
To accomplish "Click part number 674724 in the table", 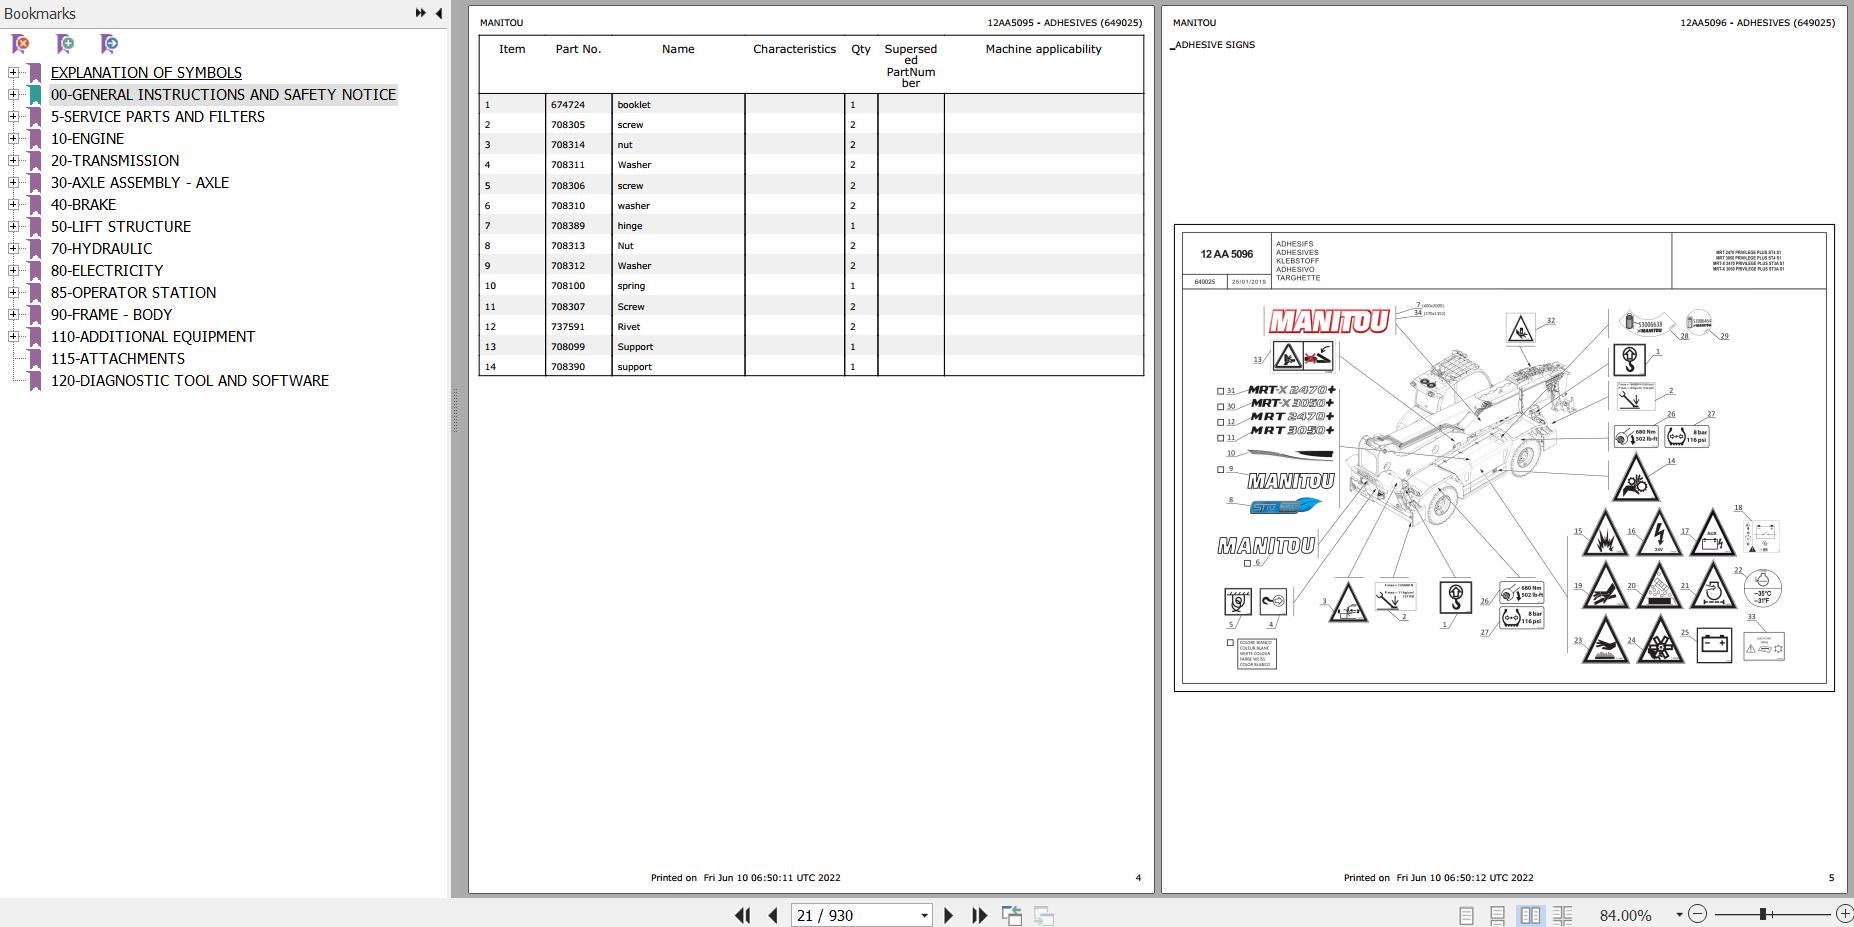I will [x=568, y=105].
